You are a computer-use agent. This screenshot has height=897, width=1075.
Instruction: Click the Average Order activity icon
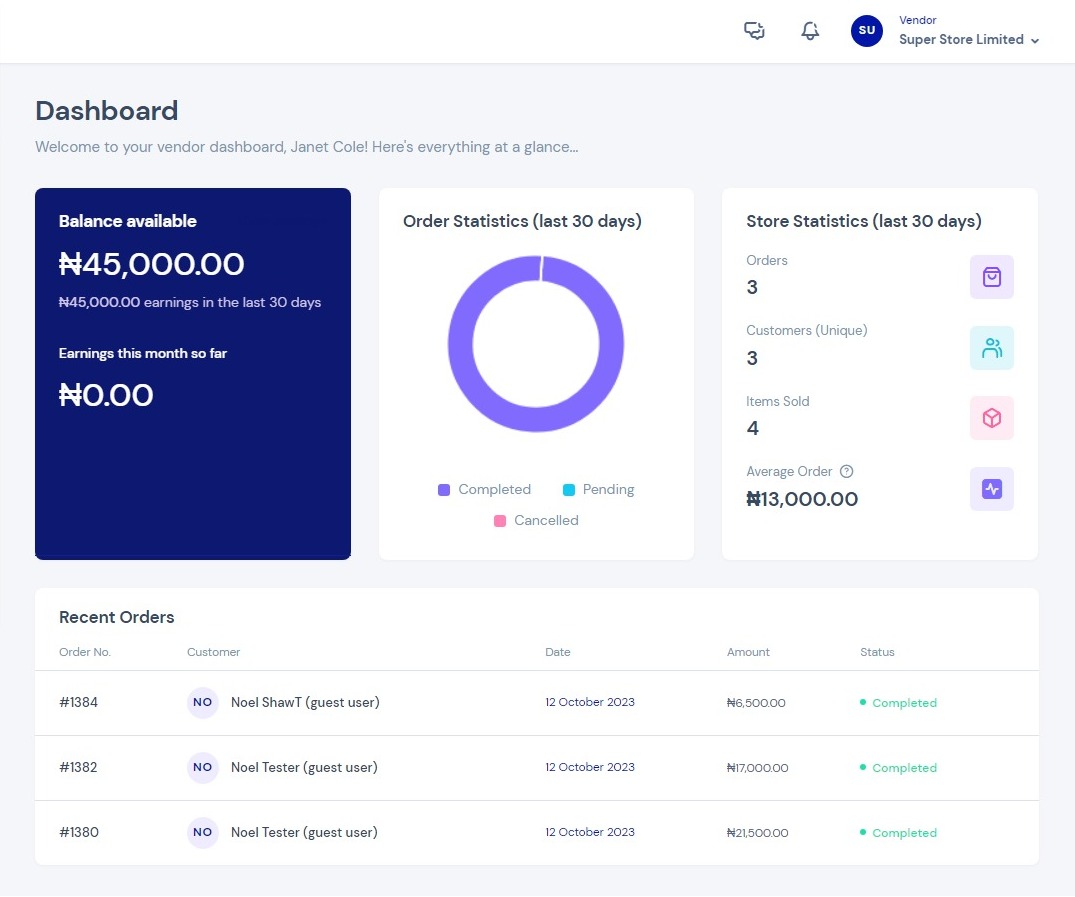[991, 489]
